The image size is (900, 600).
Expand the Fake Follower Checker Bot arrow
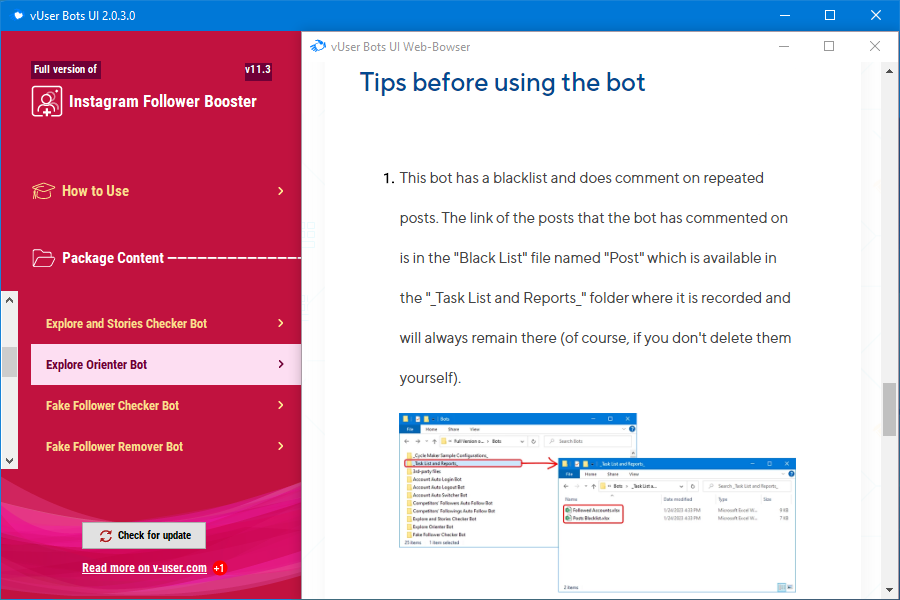[x=281, y=405]
